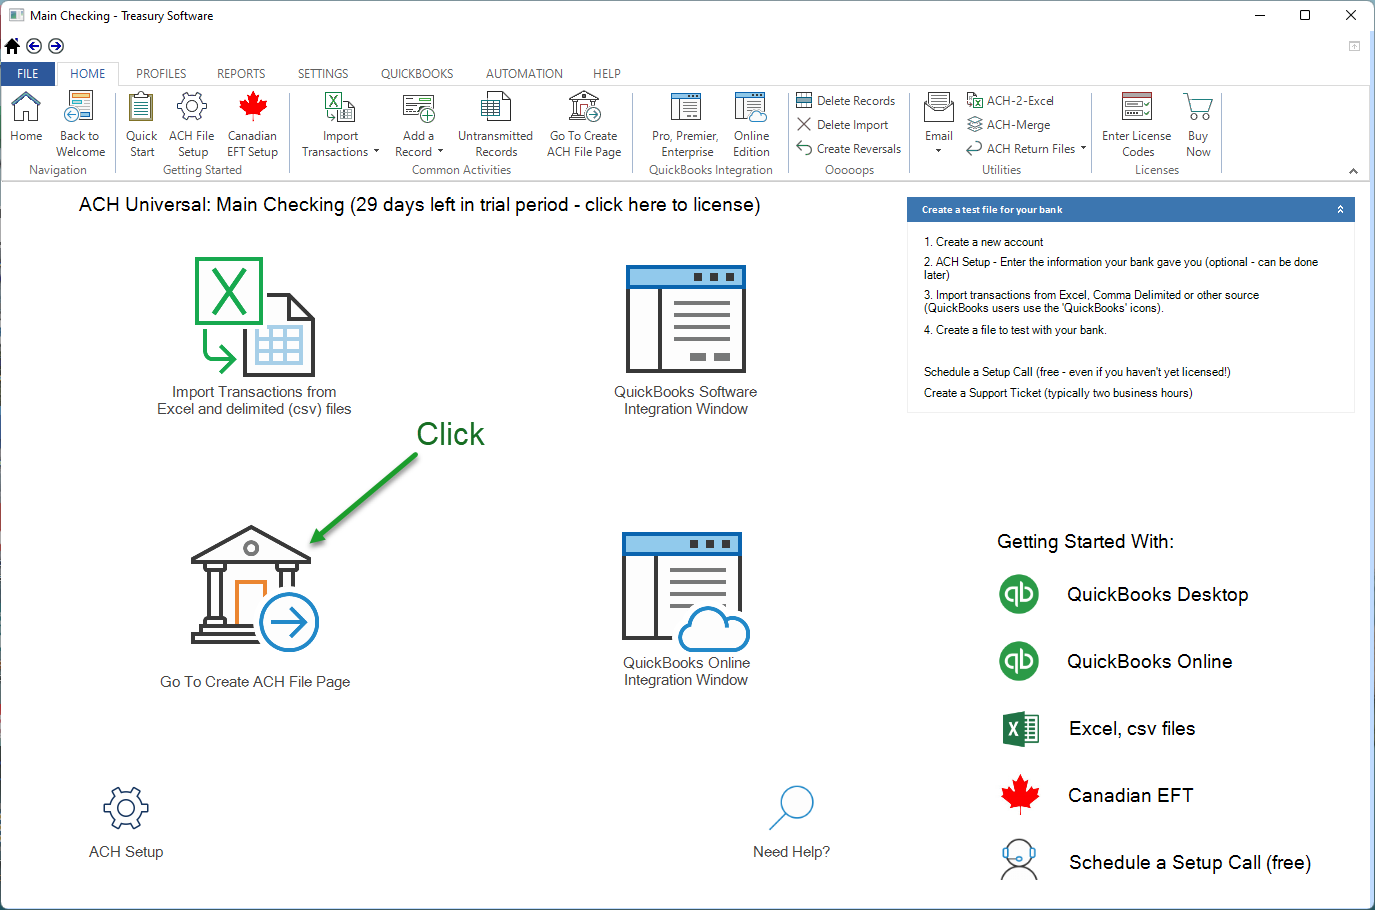This screenshot has height=910, width=1375.
Task: Switch to AUTOMATION tab
Action: pos(524,74)
